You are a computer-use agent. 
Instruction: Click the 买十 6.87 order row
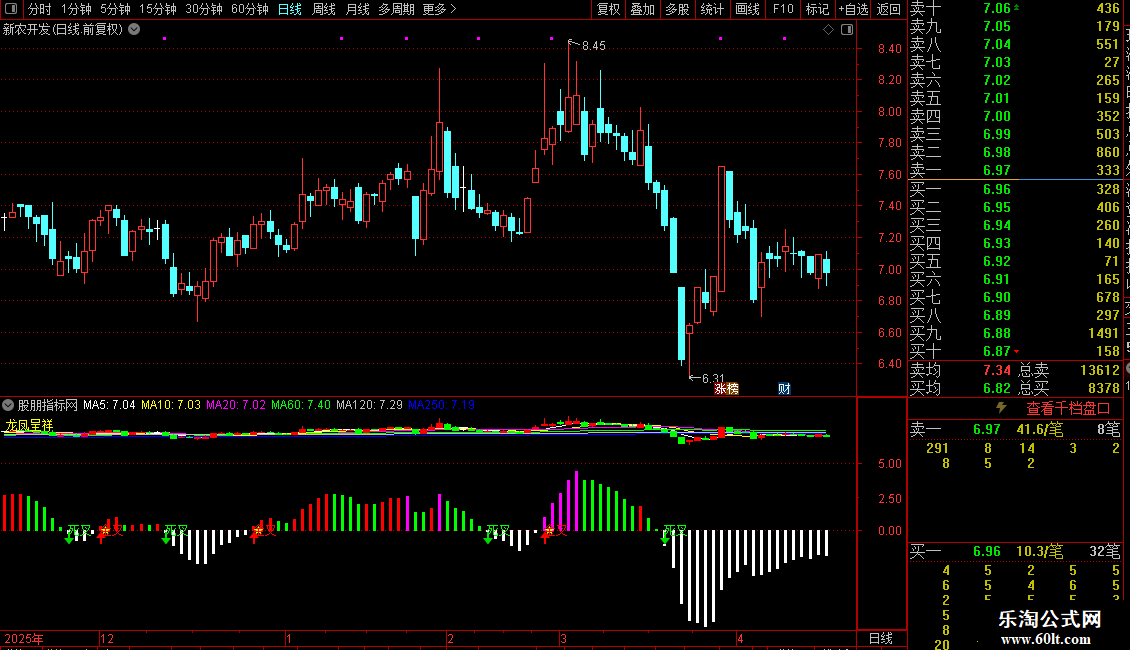[1015, 351]
